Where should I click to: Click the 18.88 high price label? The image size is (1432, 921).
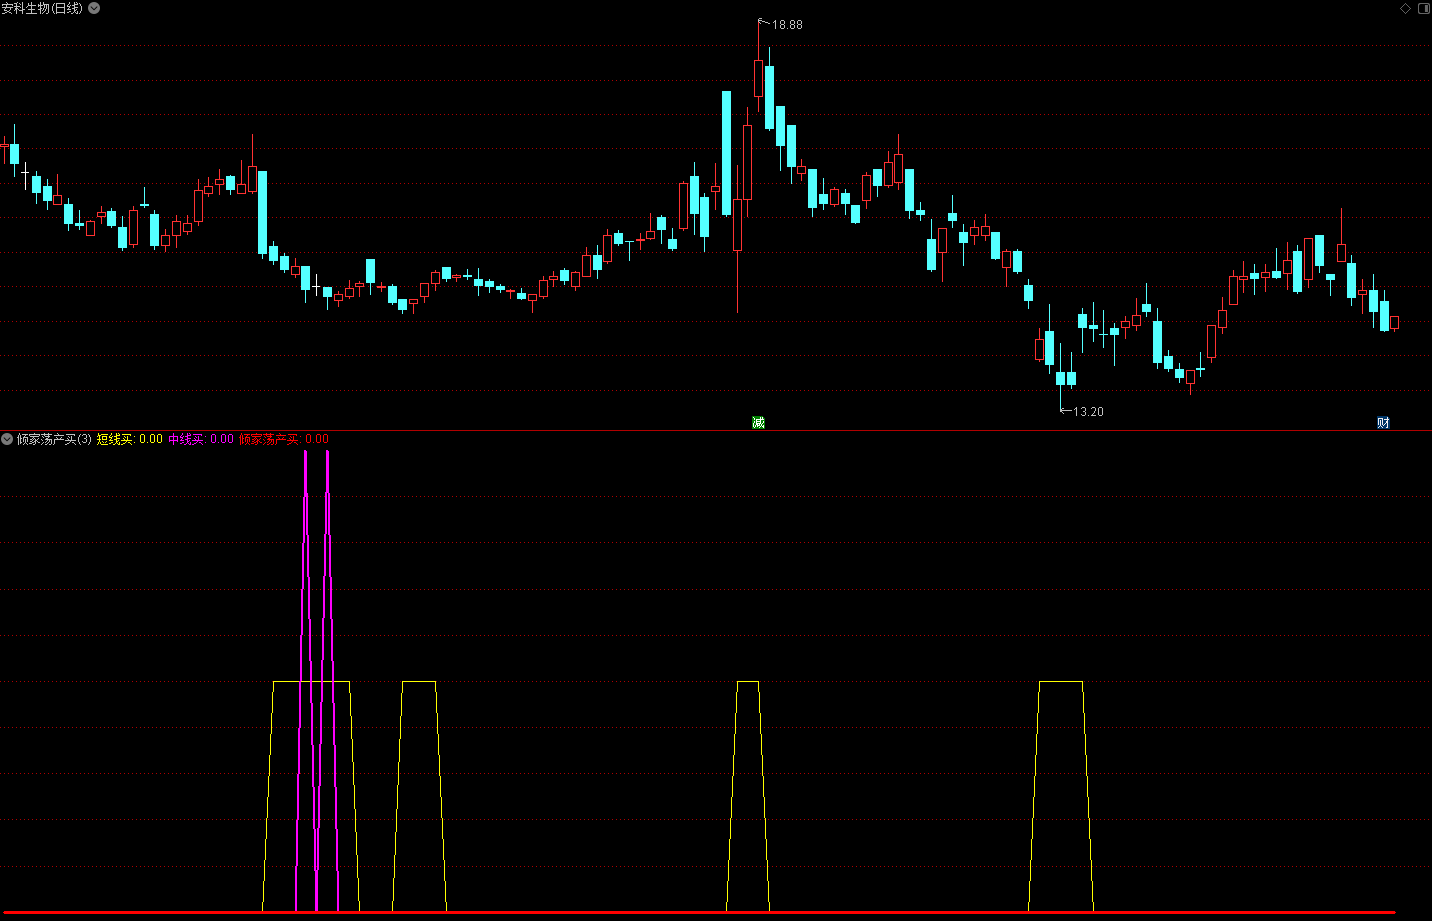pyautogui.click(x=787, y=25)
